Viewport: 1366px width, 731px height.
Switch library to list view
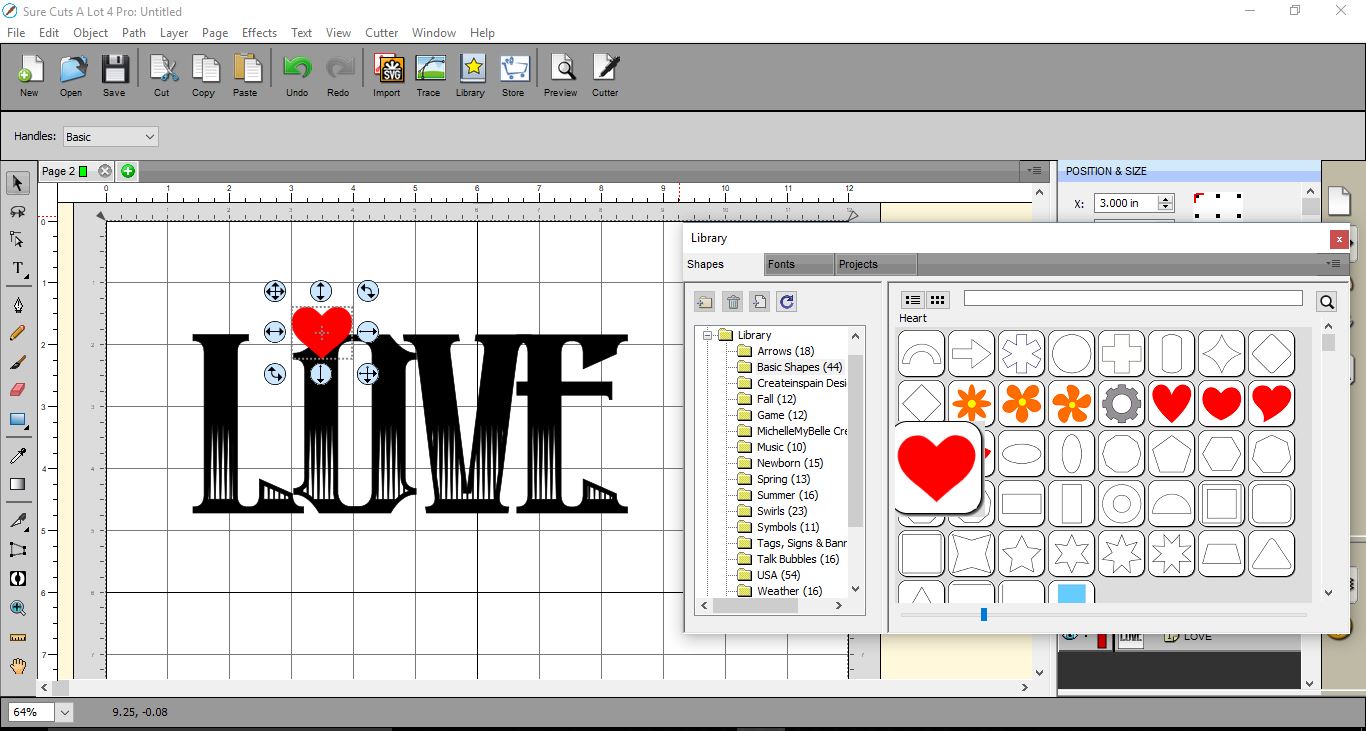913,300
